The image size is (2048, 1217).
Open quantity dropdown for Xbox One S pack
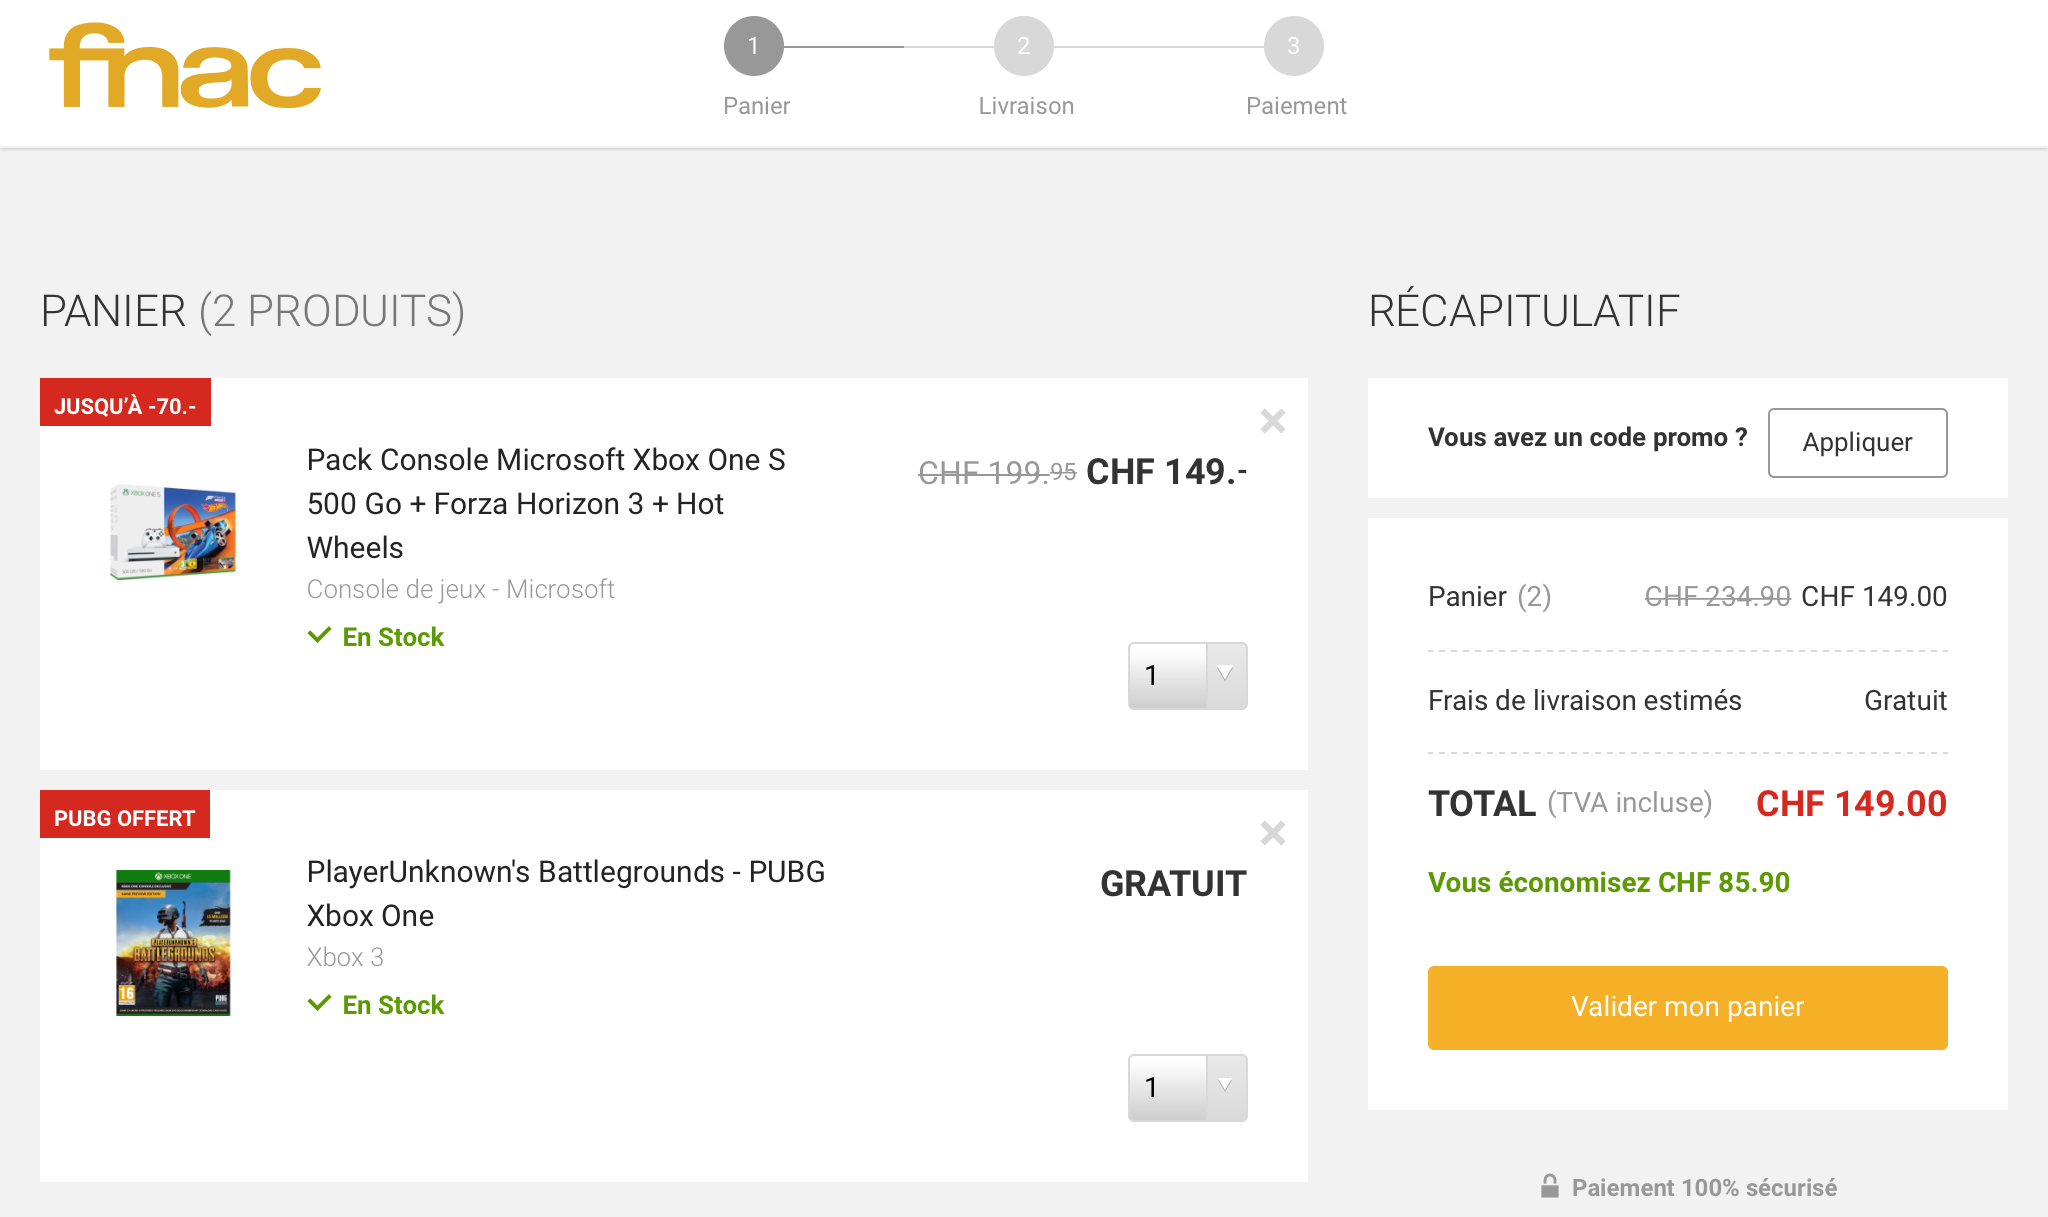point(1187,676)
